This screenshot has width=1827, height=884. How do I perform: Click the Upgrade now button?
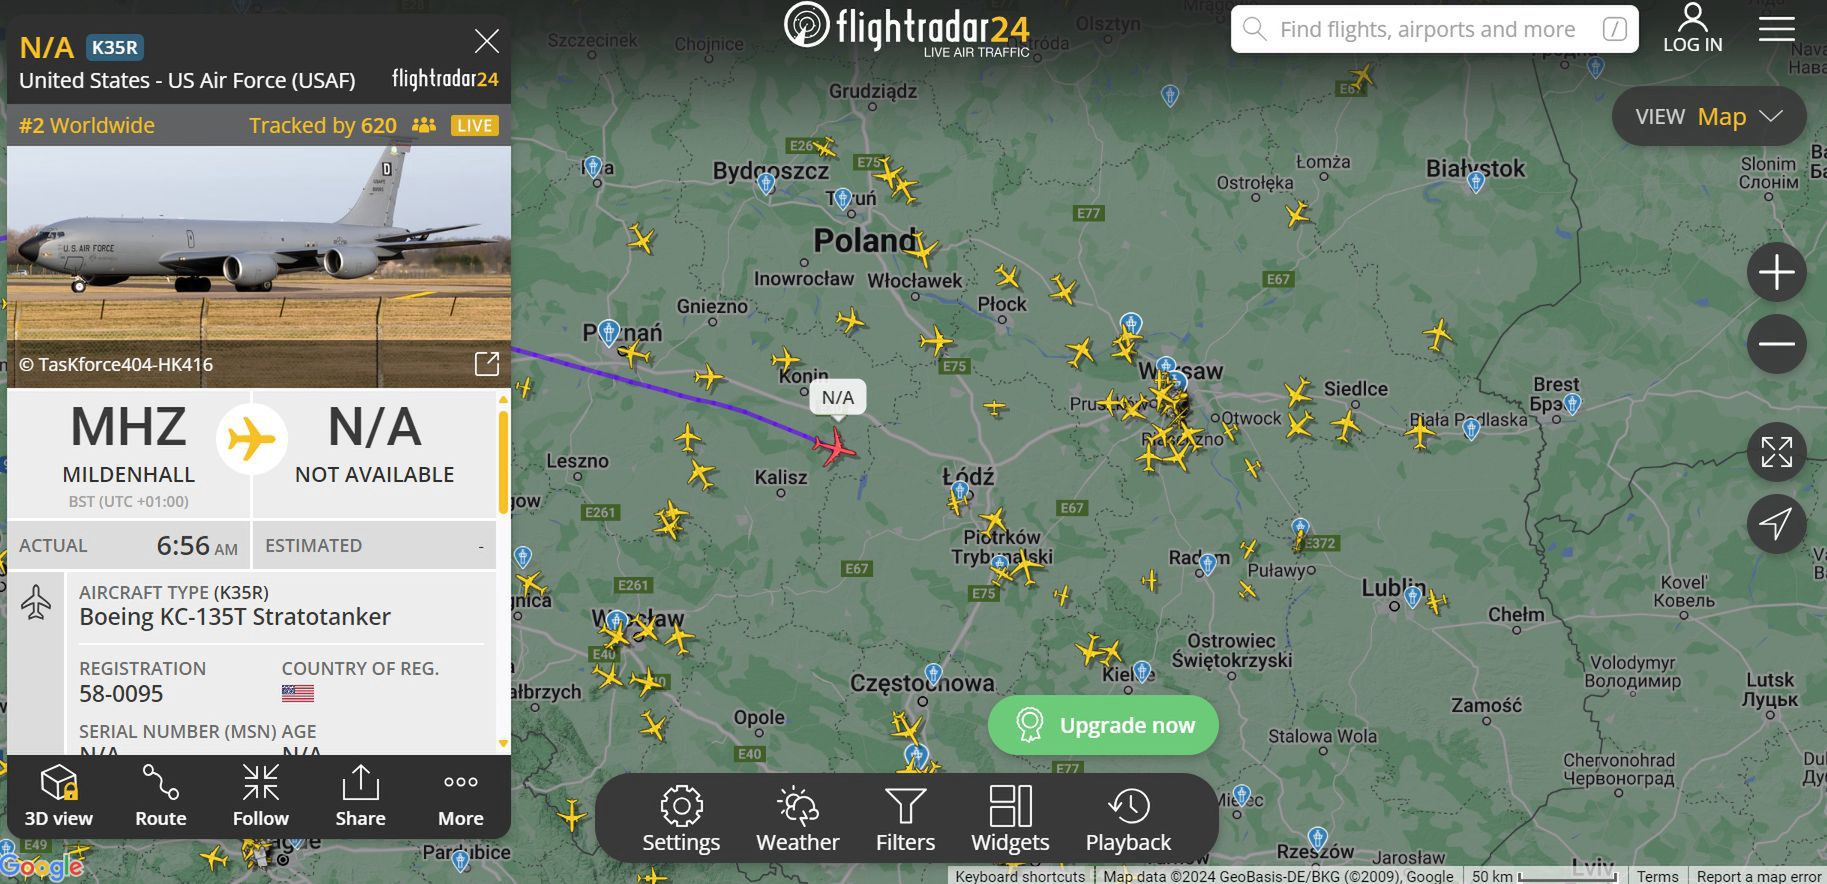click(1103, 725)
